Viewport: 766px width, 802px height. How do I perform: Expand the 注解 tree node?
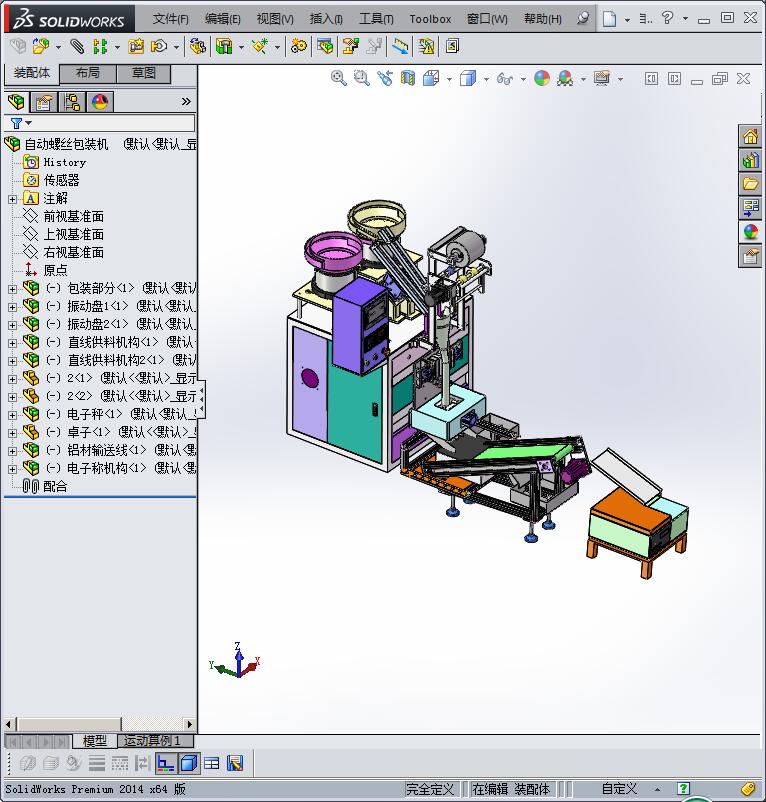[x=12, y=199]
